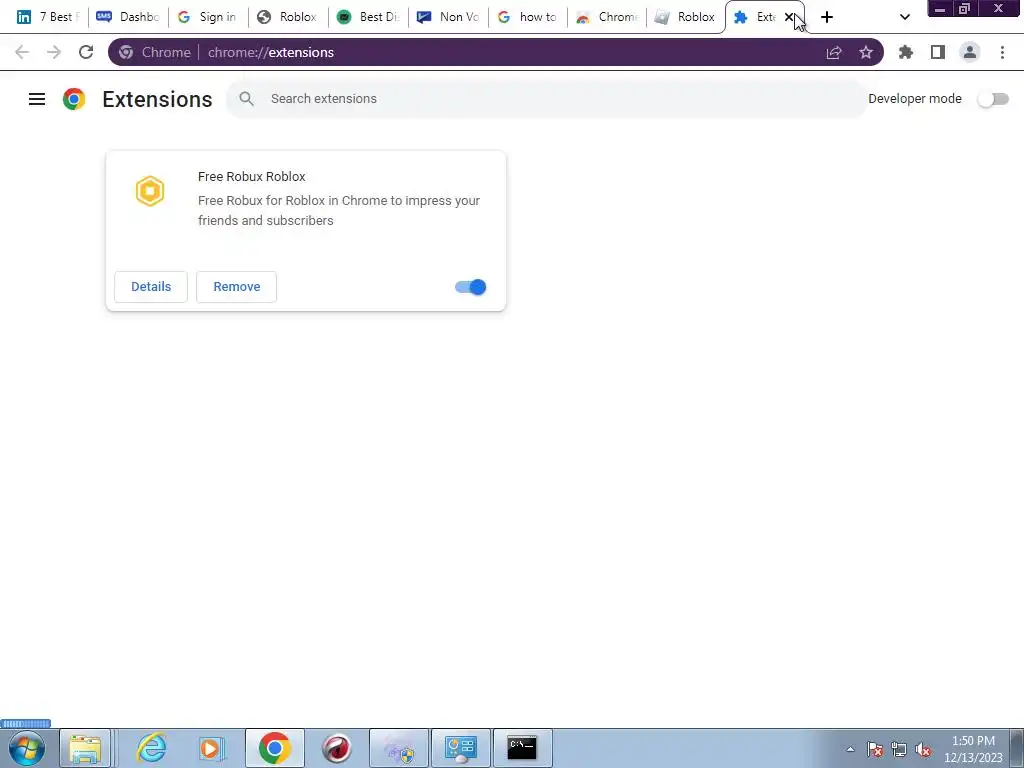Image resolution: width=1024 pixels, height=768 pixels.
Task: Click the muted volume tray icon
Action: tap(923, 749)
